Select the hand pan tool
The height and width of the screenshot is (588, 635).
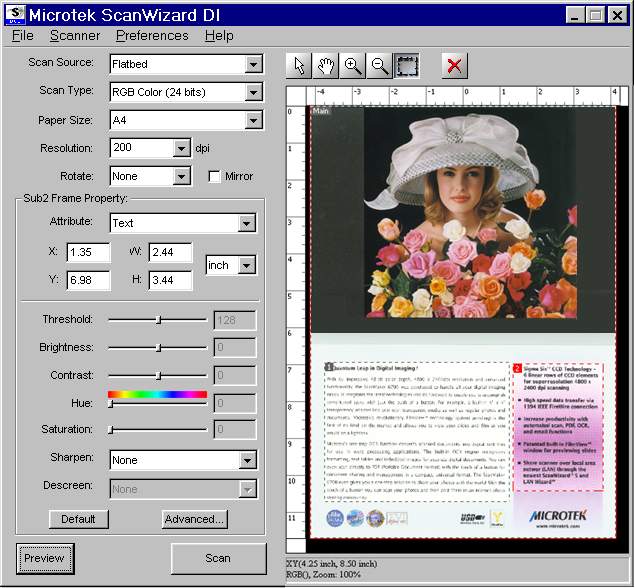(326, 66)
